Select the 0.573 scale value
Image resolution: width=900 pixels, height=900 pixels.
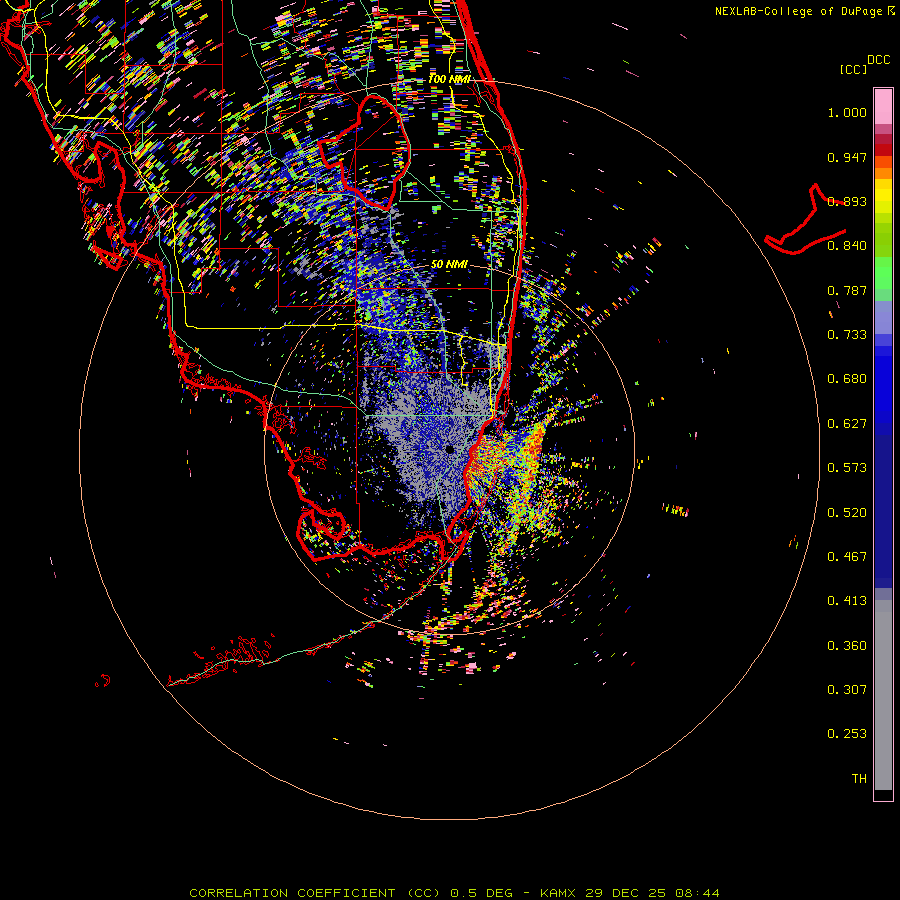(847, 468)
